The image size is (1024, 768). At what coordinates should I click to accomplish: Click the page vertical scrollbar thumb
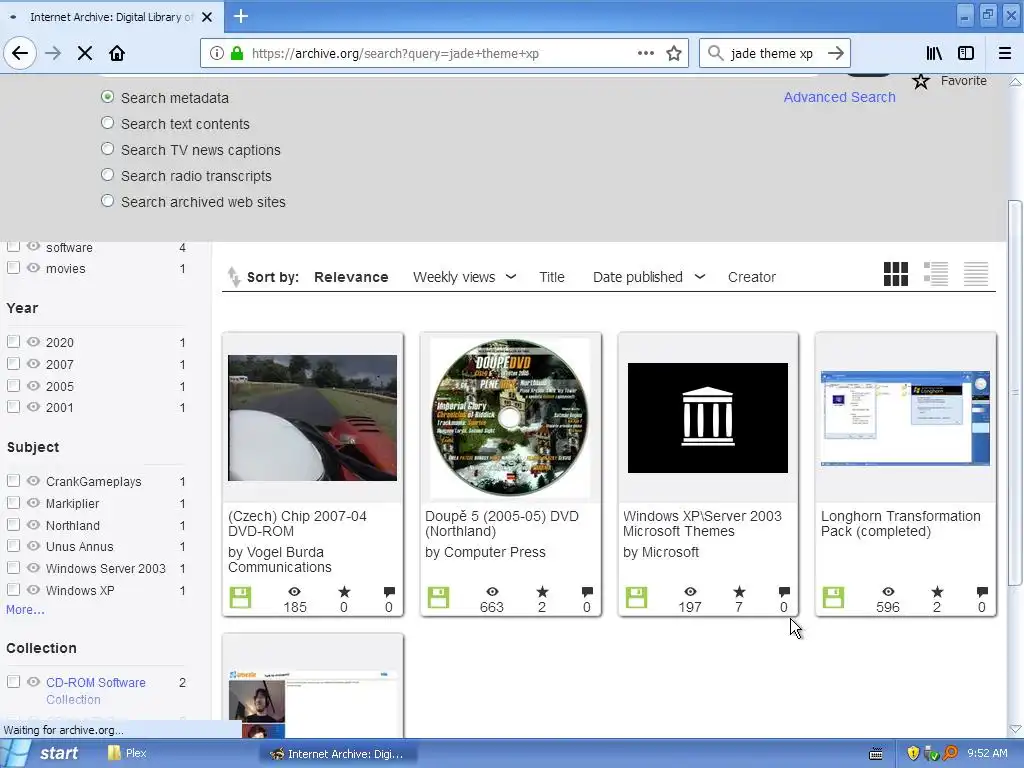(x=1015, y=392)
